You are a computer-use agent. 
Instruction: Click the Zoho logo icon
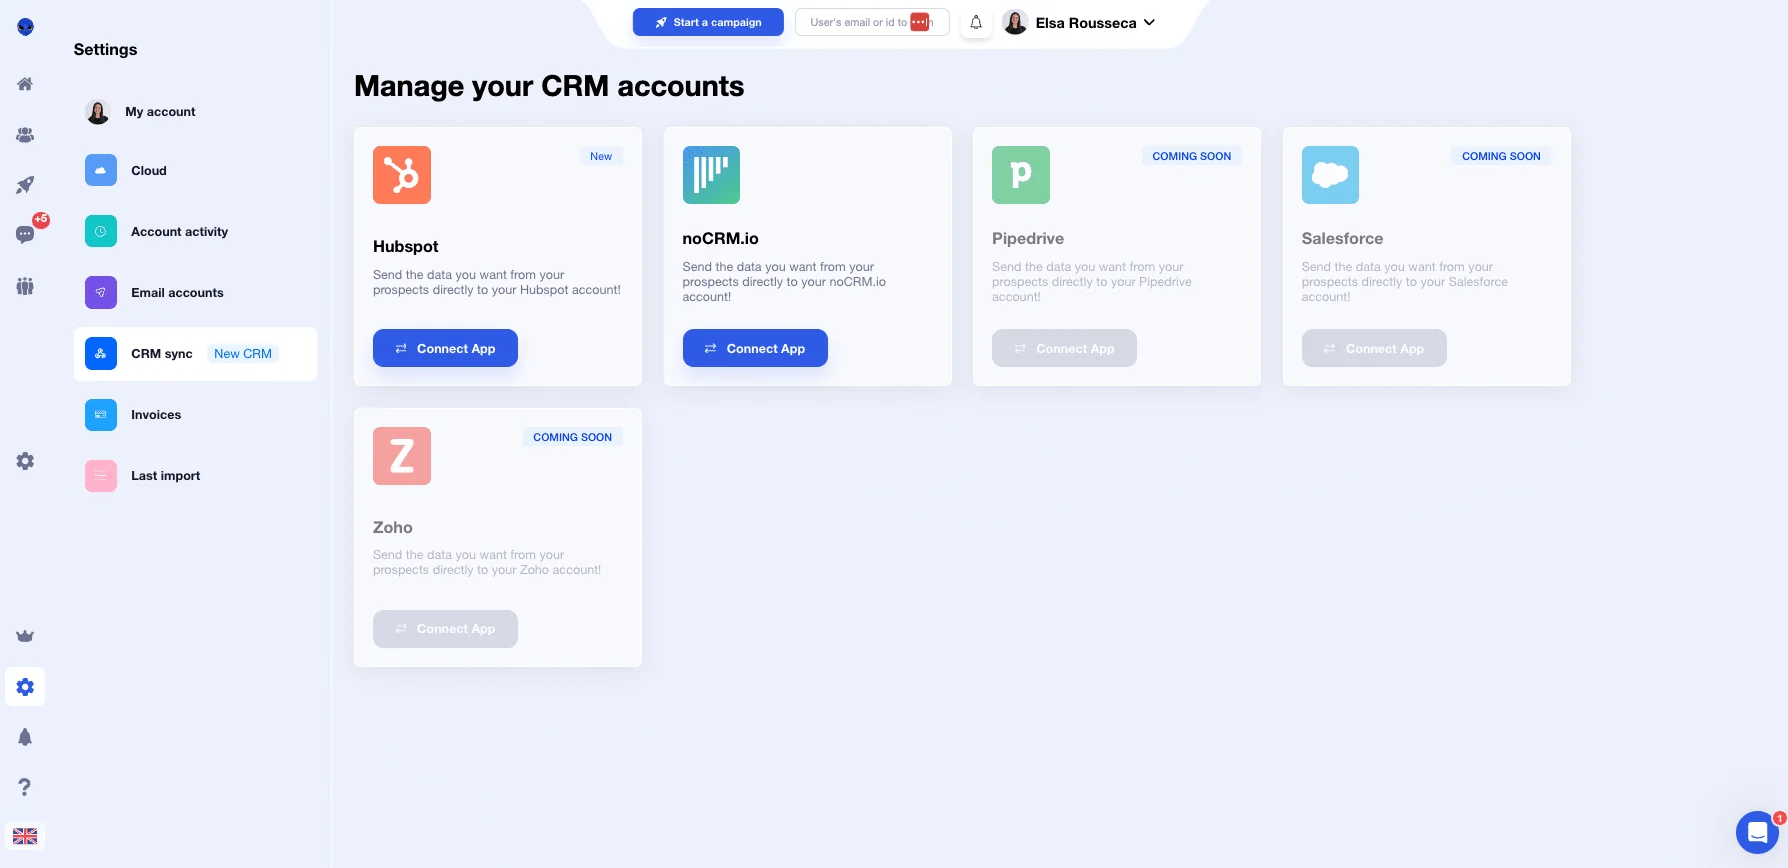[402, 456]
